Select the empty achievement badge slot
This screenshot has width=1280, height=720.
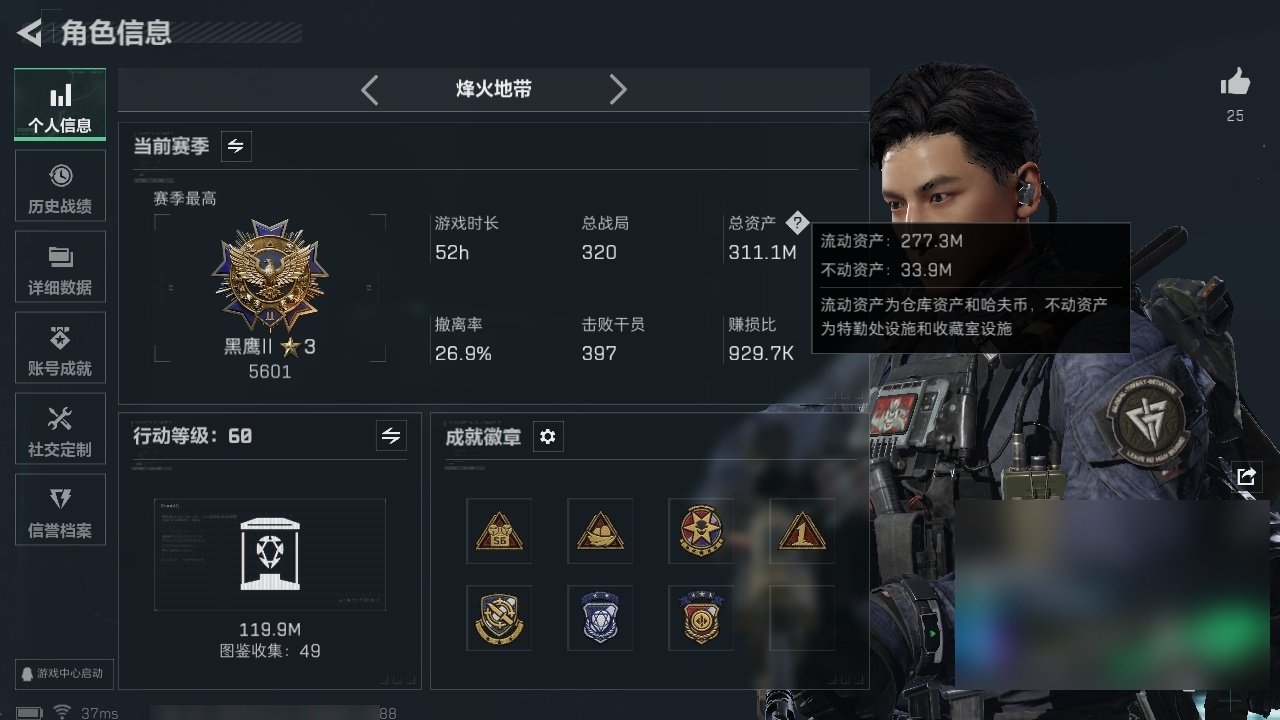802,618
